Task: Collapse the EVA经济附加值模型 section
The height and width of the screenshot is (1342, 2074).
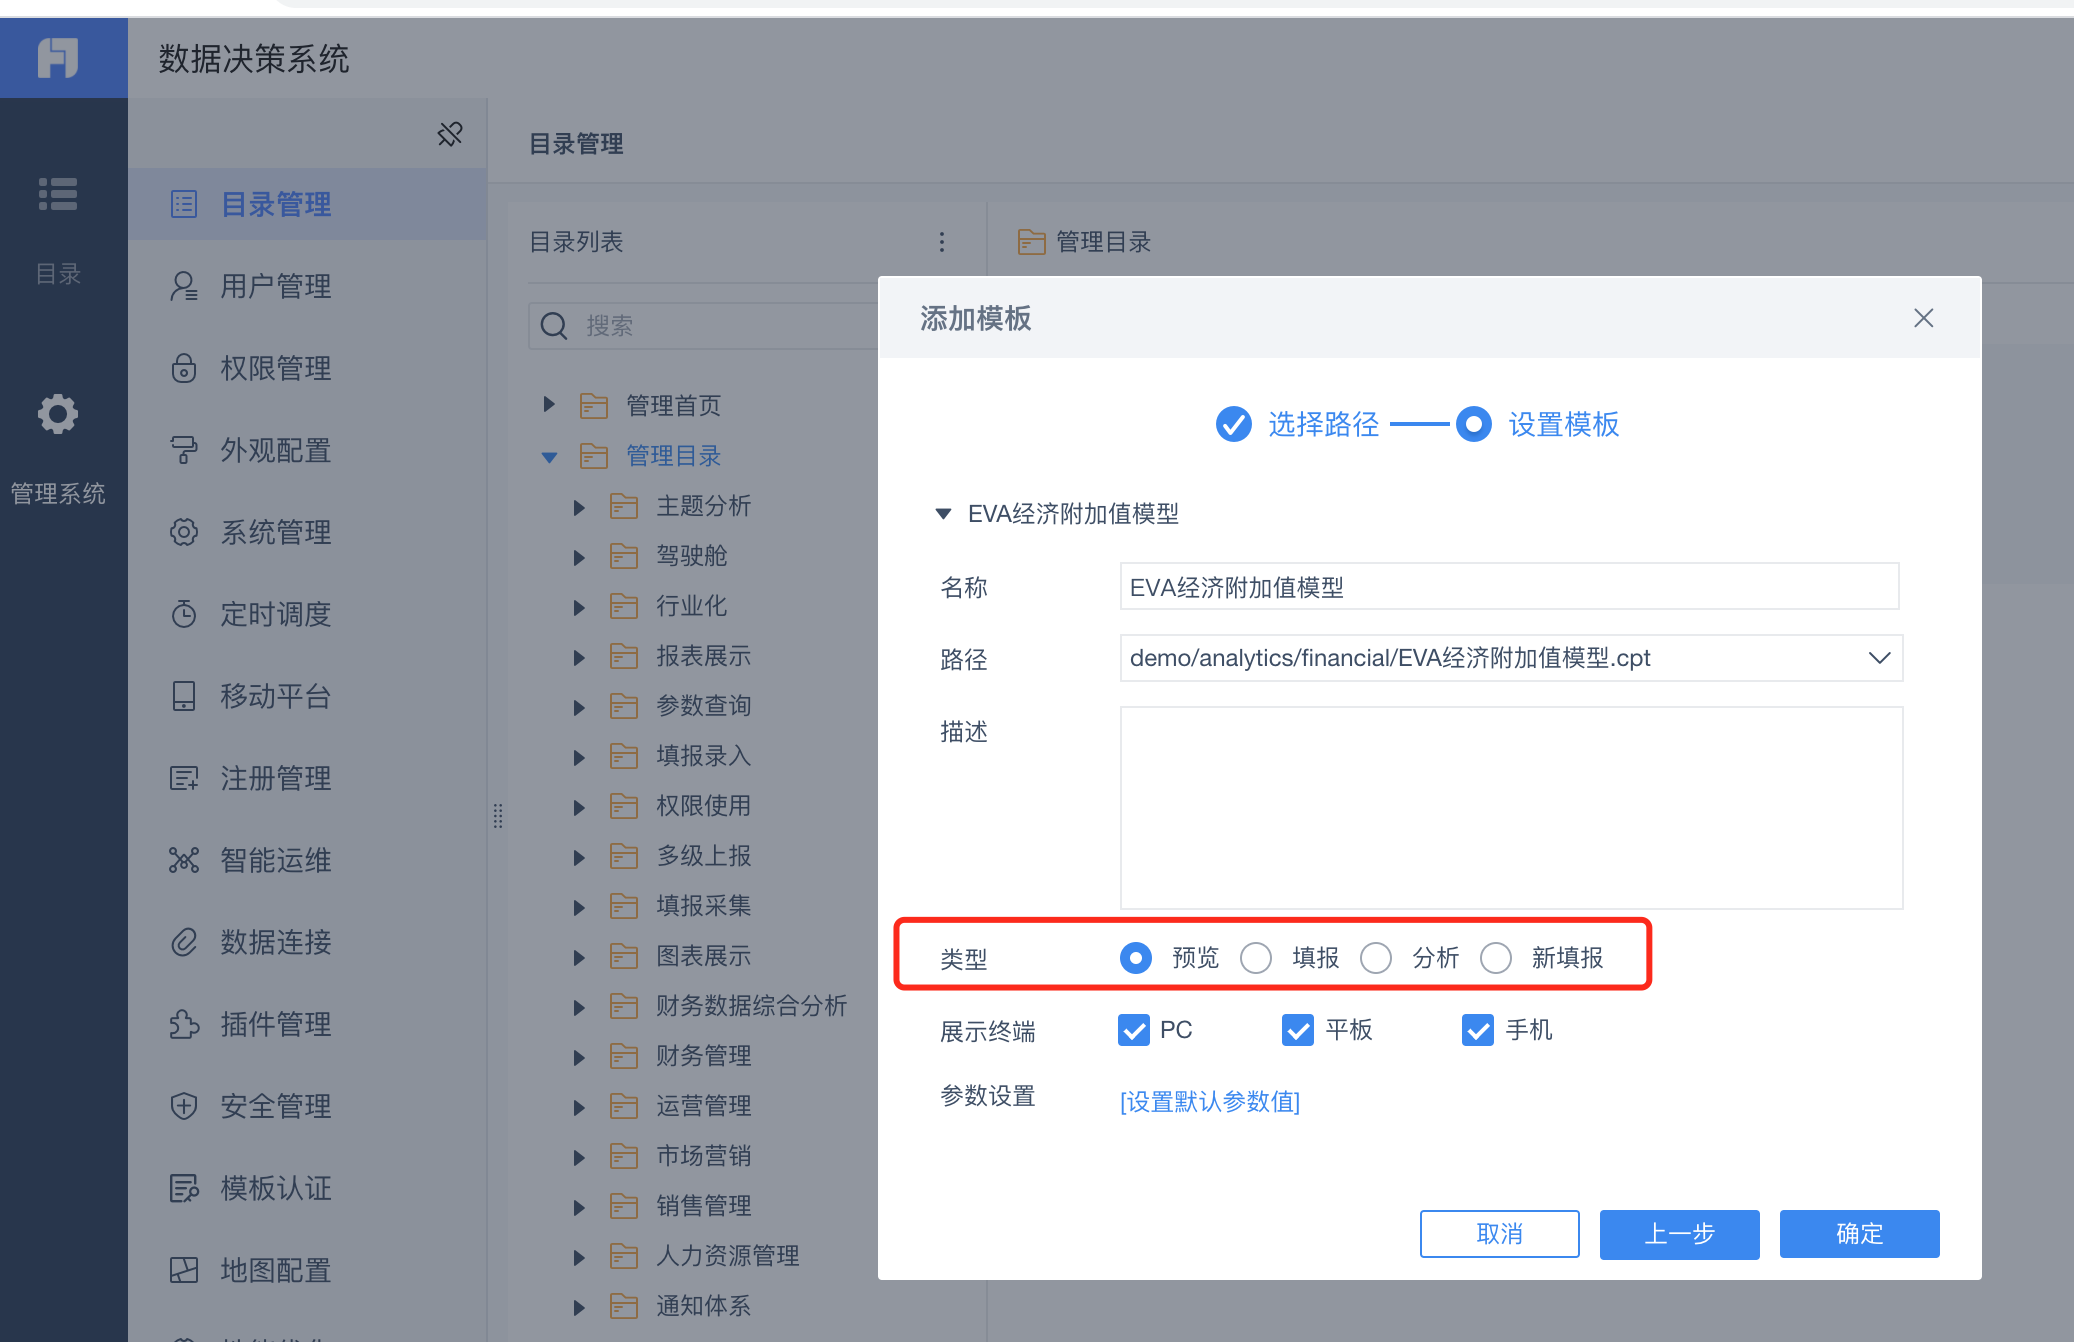Action: 942,514
